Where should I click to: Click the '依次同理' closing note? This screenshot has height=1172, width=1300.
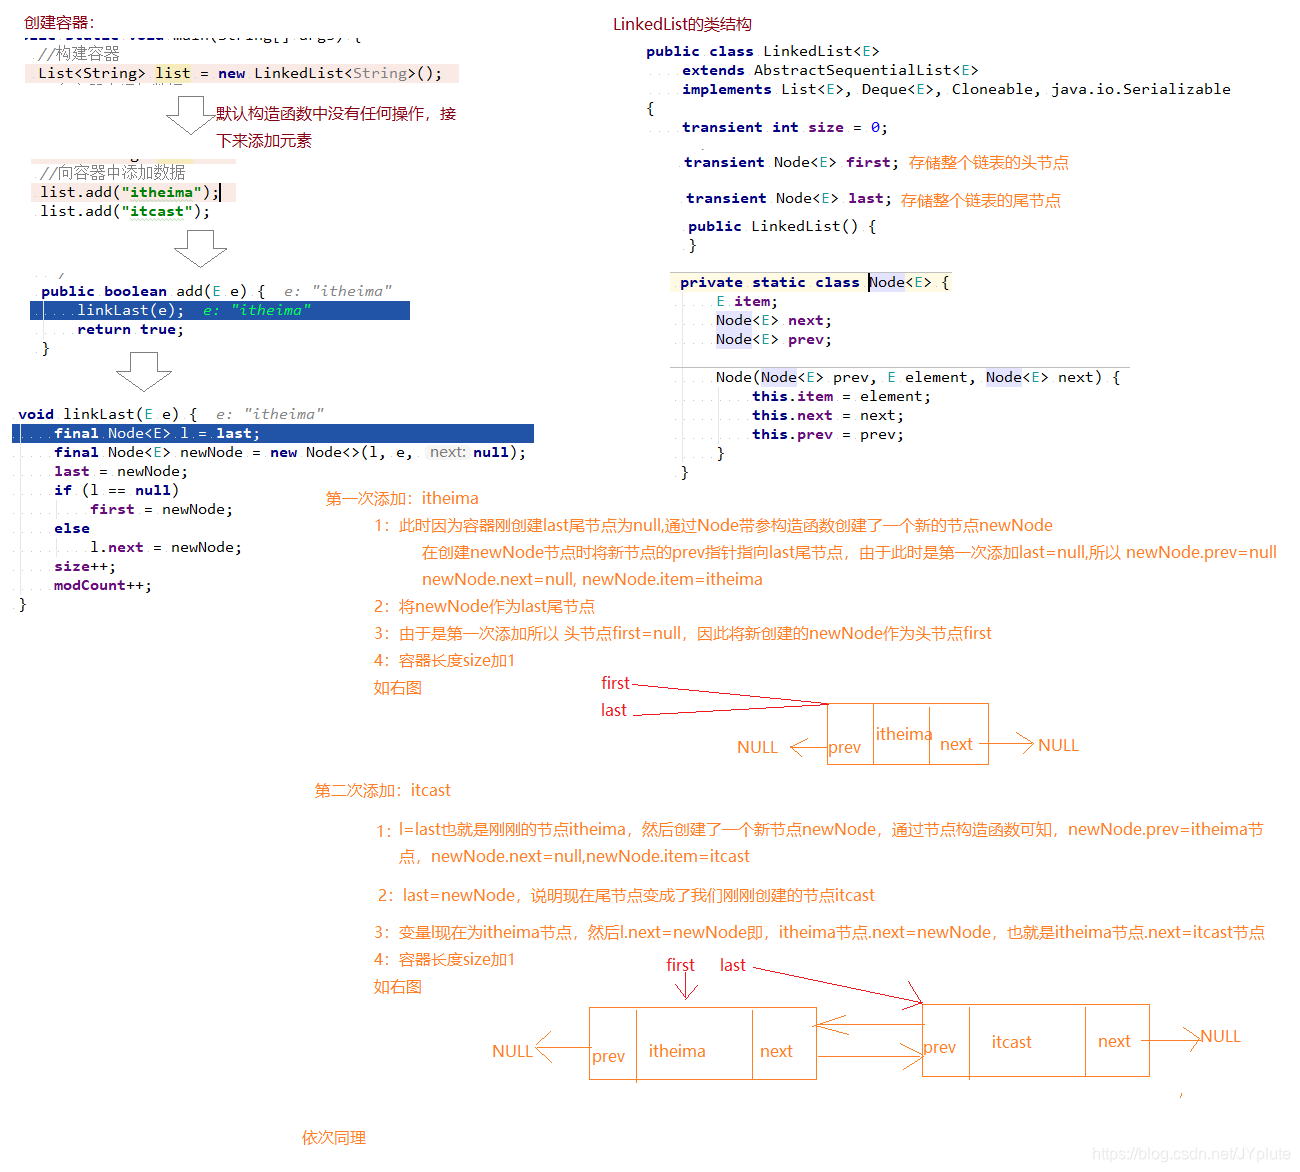pyautogui.click(x=334, y=1137)
